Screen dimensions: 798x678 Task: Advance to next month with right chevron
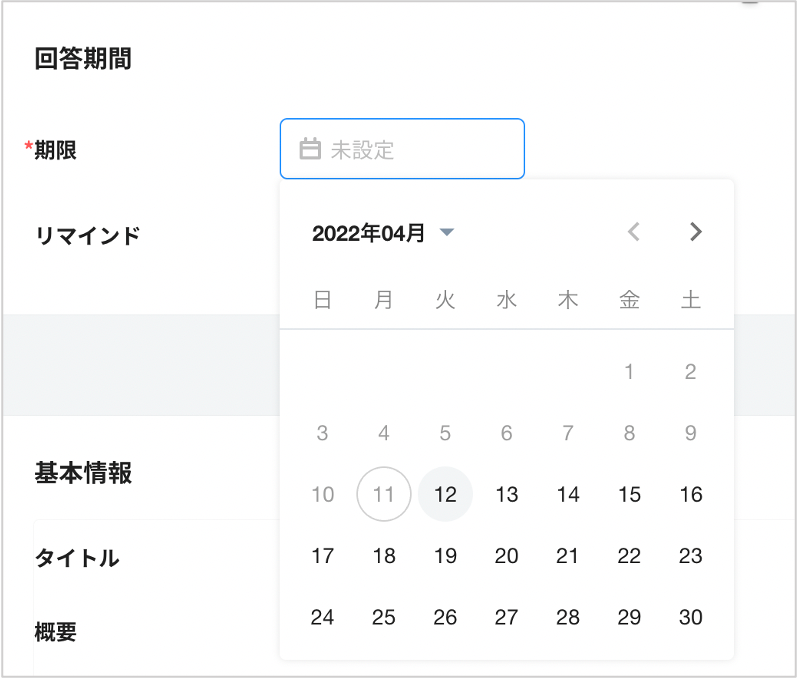click(696, 232)
